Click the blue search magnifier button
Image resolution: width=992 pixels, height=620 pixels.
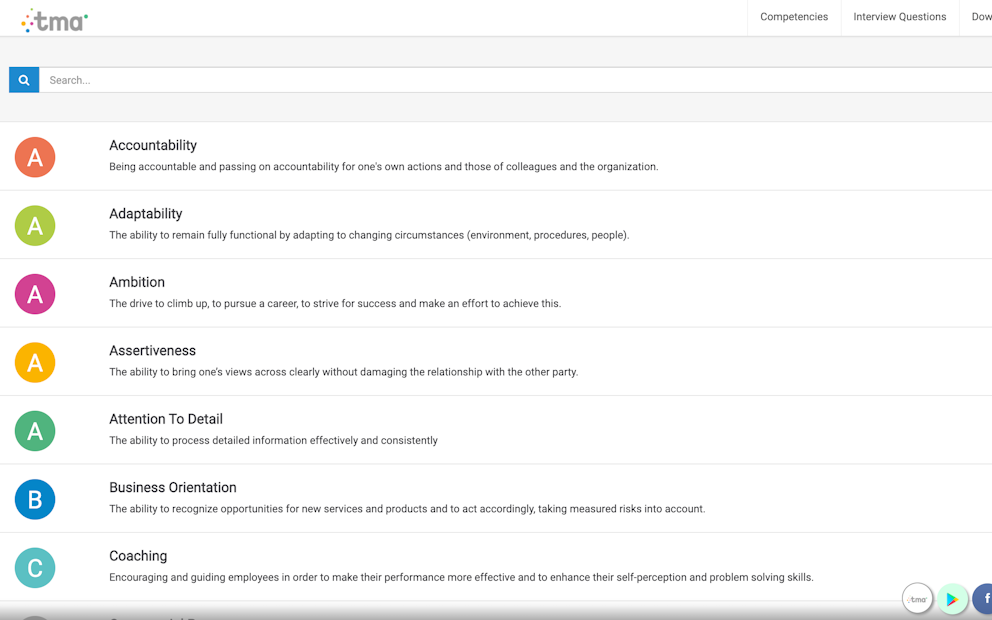[24, 80]
